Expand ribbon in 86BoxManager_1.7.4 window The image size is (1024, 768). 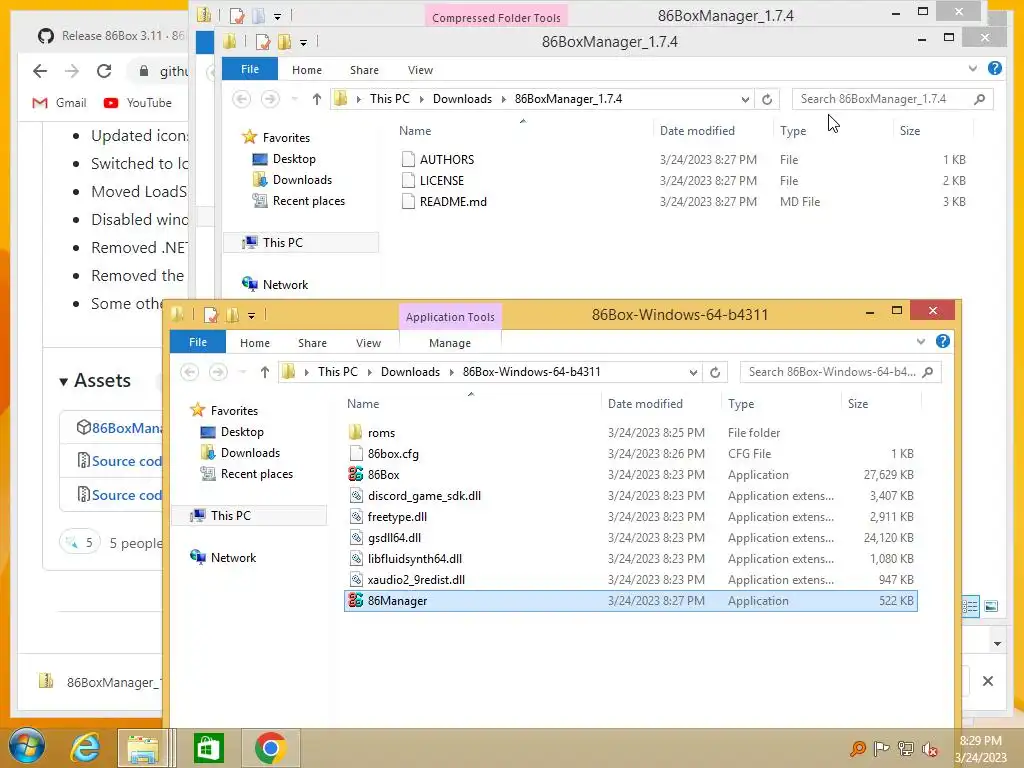pos(973,69)
